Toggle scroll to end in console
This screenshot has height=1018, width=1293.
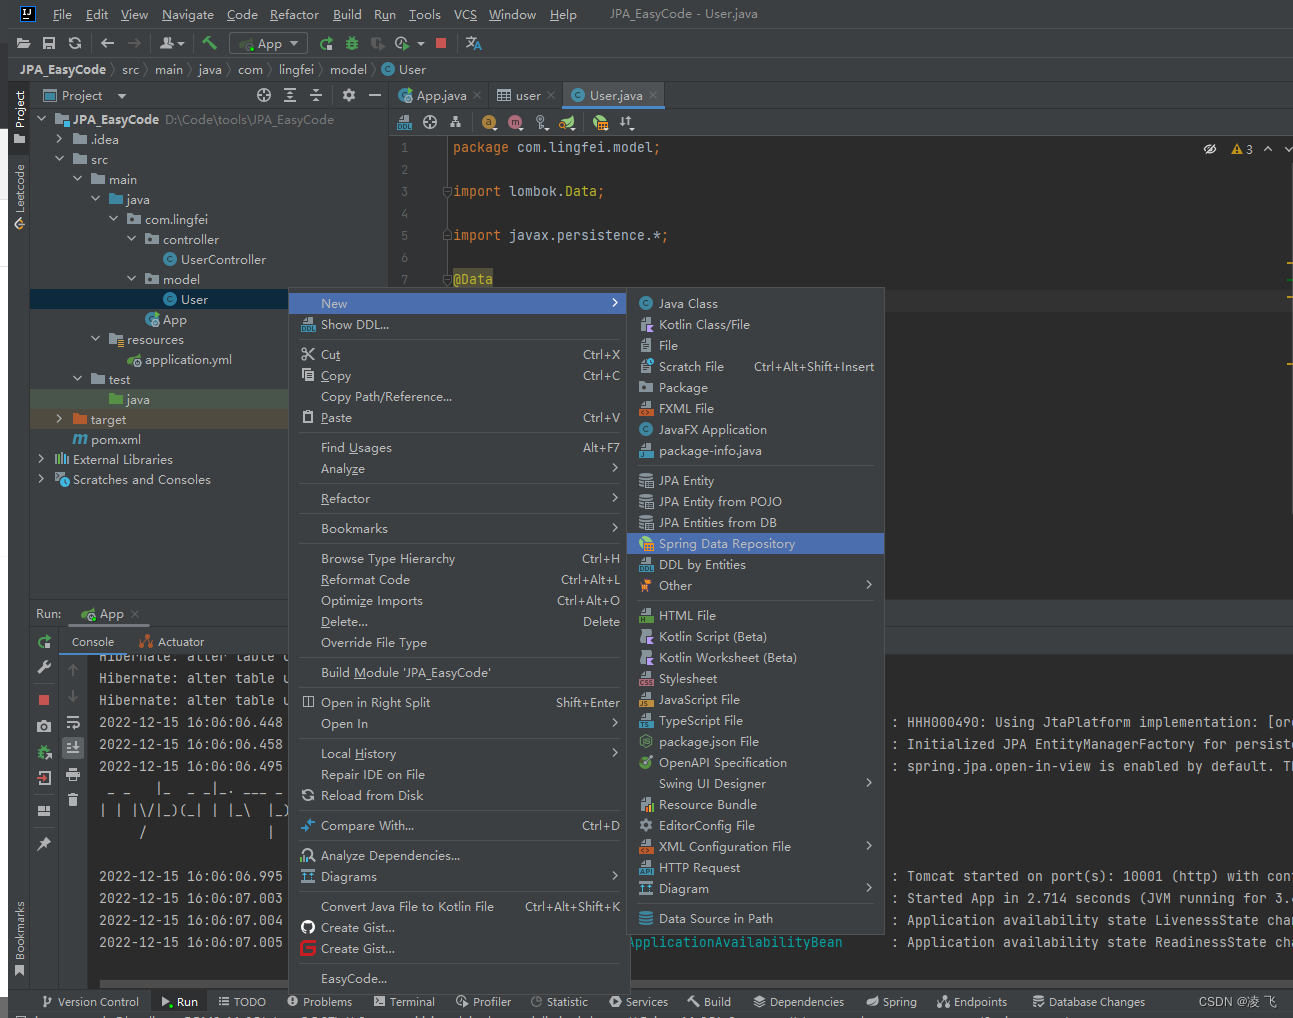click(73, 747)
